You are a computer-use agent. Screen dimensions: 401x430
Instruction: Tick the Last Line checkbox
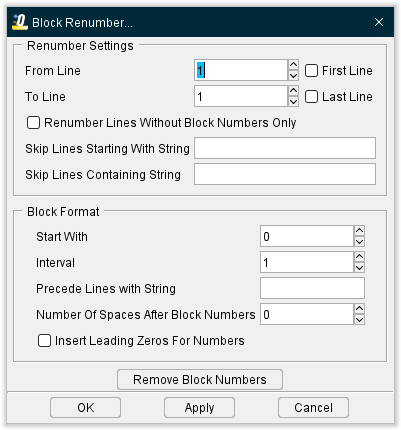[x=311, y=97]
